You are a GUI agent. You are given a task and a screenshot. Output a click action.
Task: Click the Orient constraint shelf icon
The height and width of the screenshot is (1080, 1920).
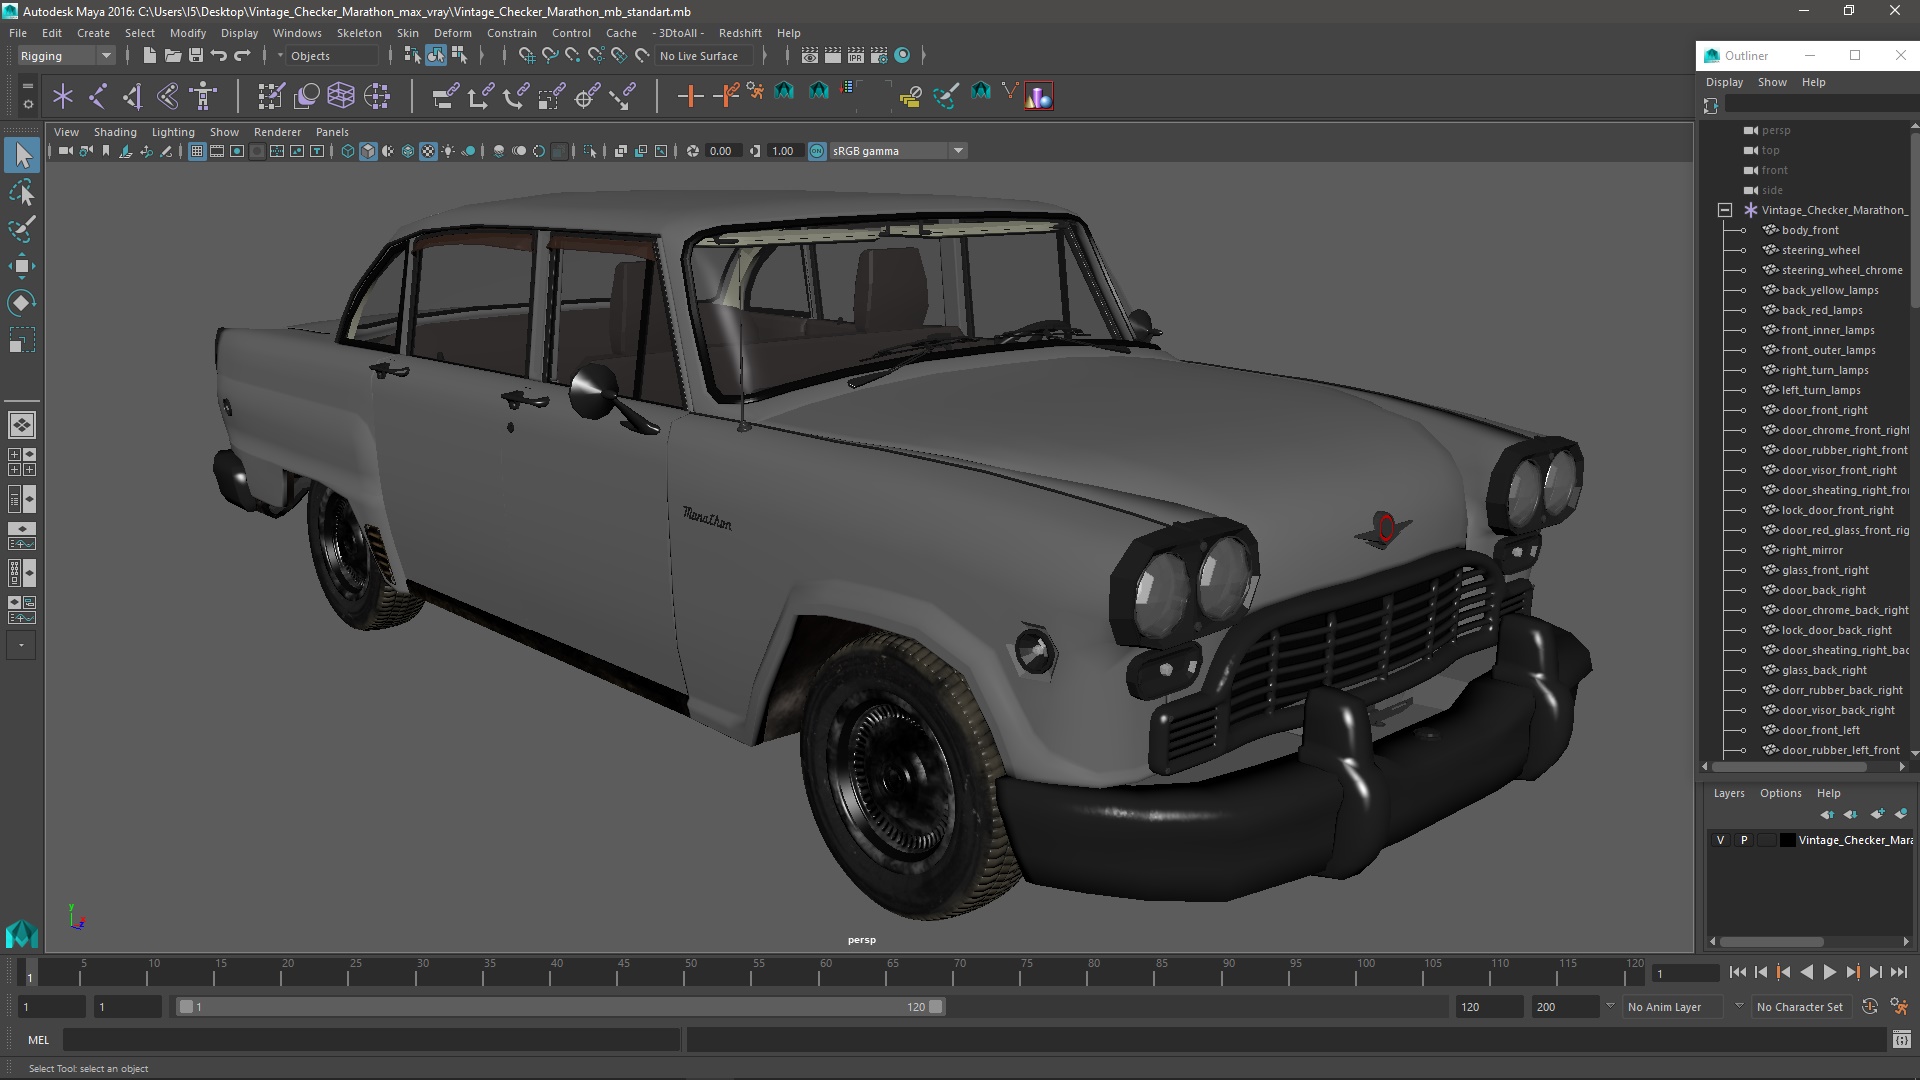516,96
